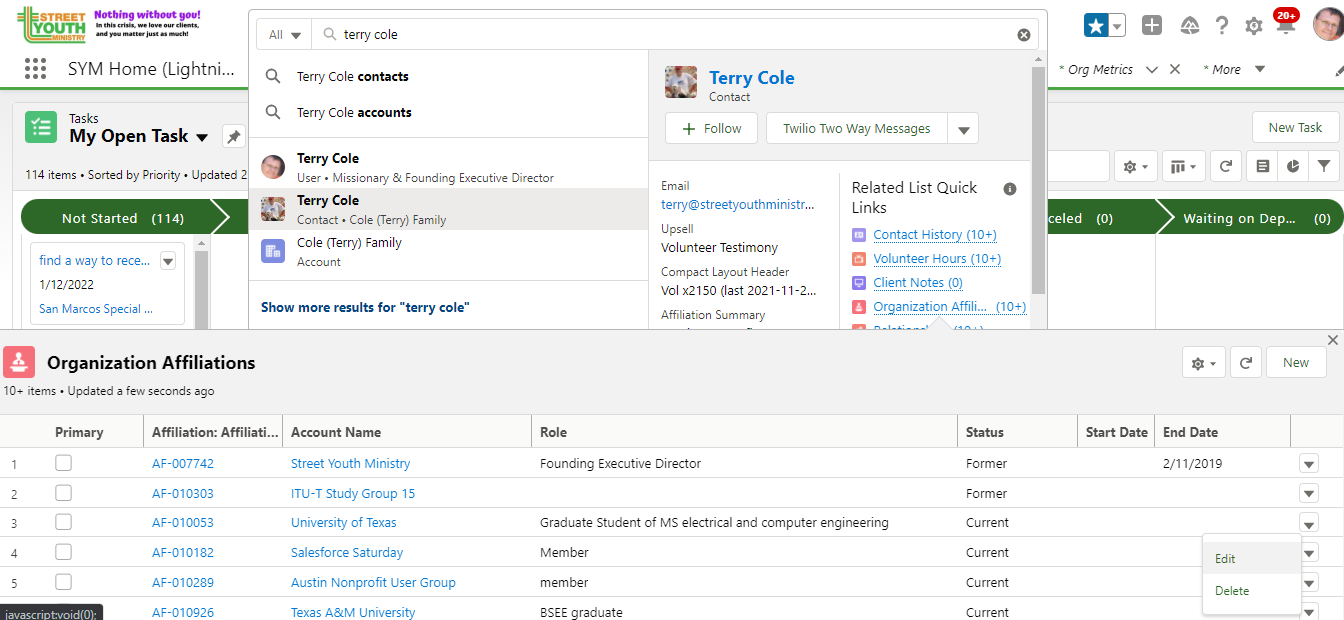1344x620 pixels.
Task: Check Primary box for Street Youth Ministry
Action: click(64, 463)
